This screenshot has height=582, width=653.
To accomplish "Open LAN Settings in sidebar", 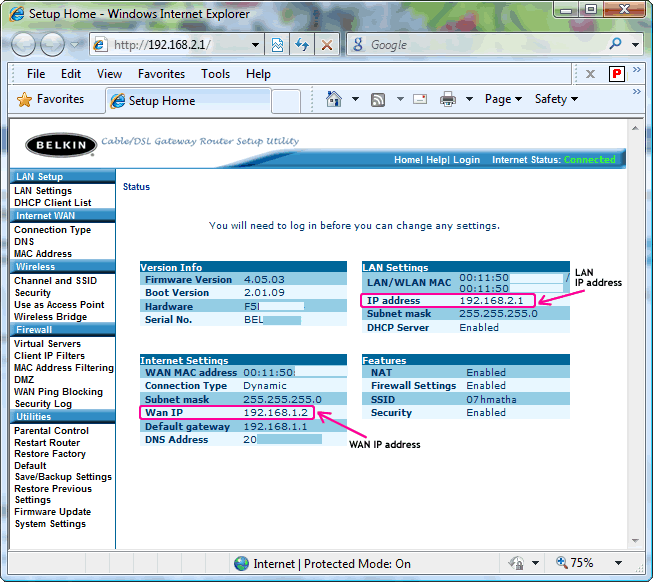I will click(x=43, y=191).
